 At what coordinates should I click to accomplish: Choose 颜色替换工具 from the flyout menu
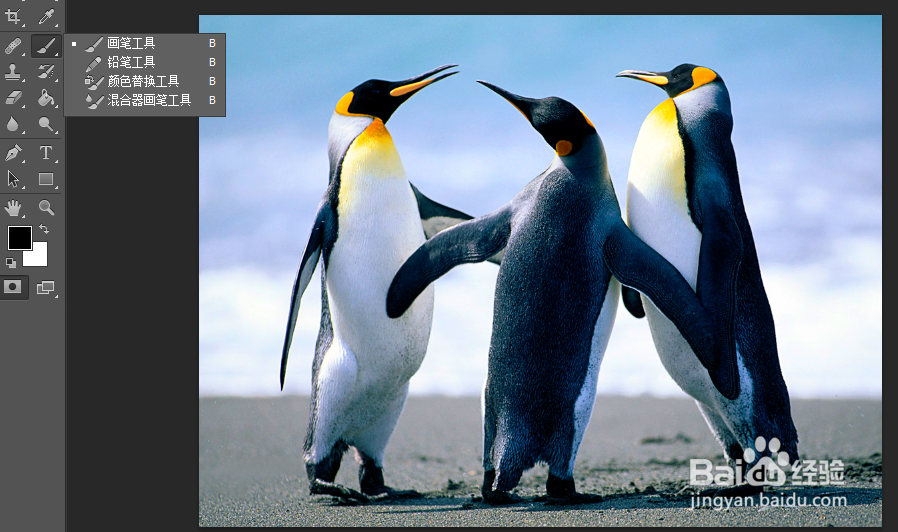(144, 81)
